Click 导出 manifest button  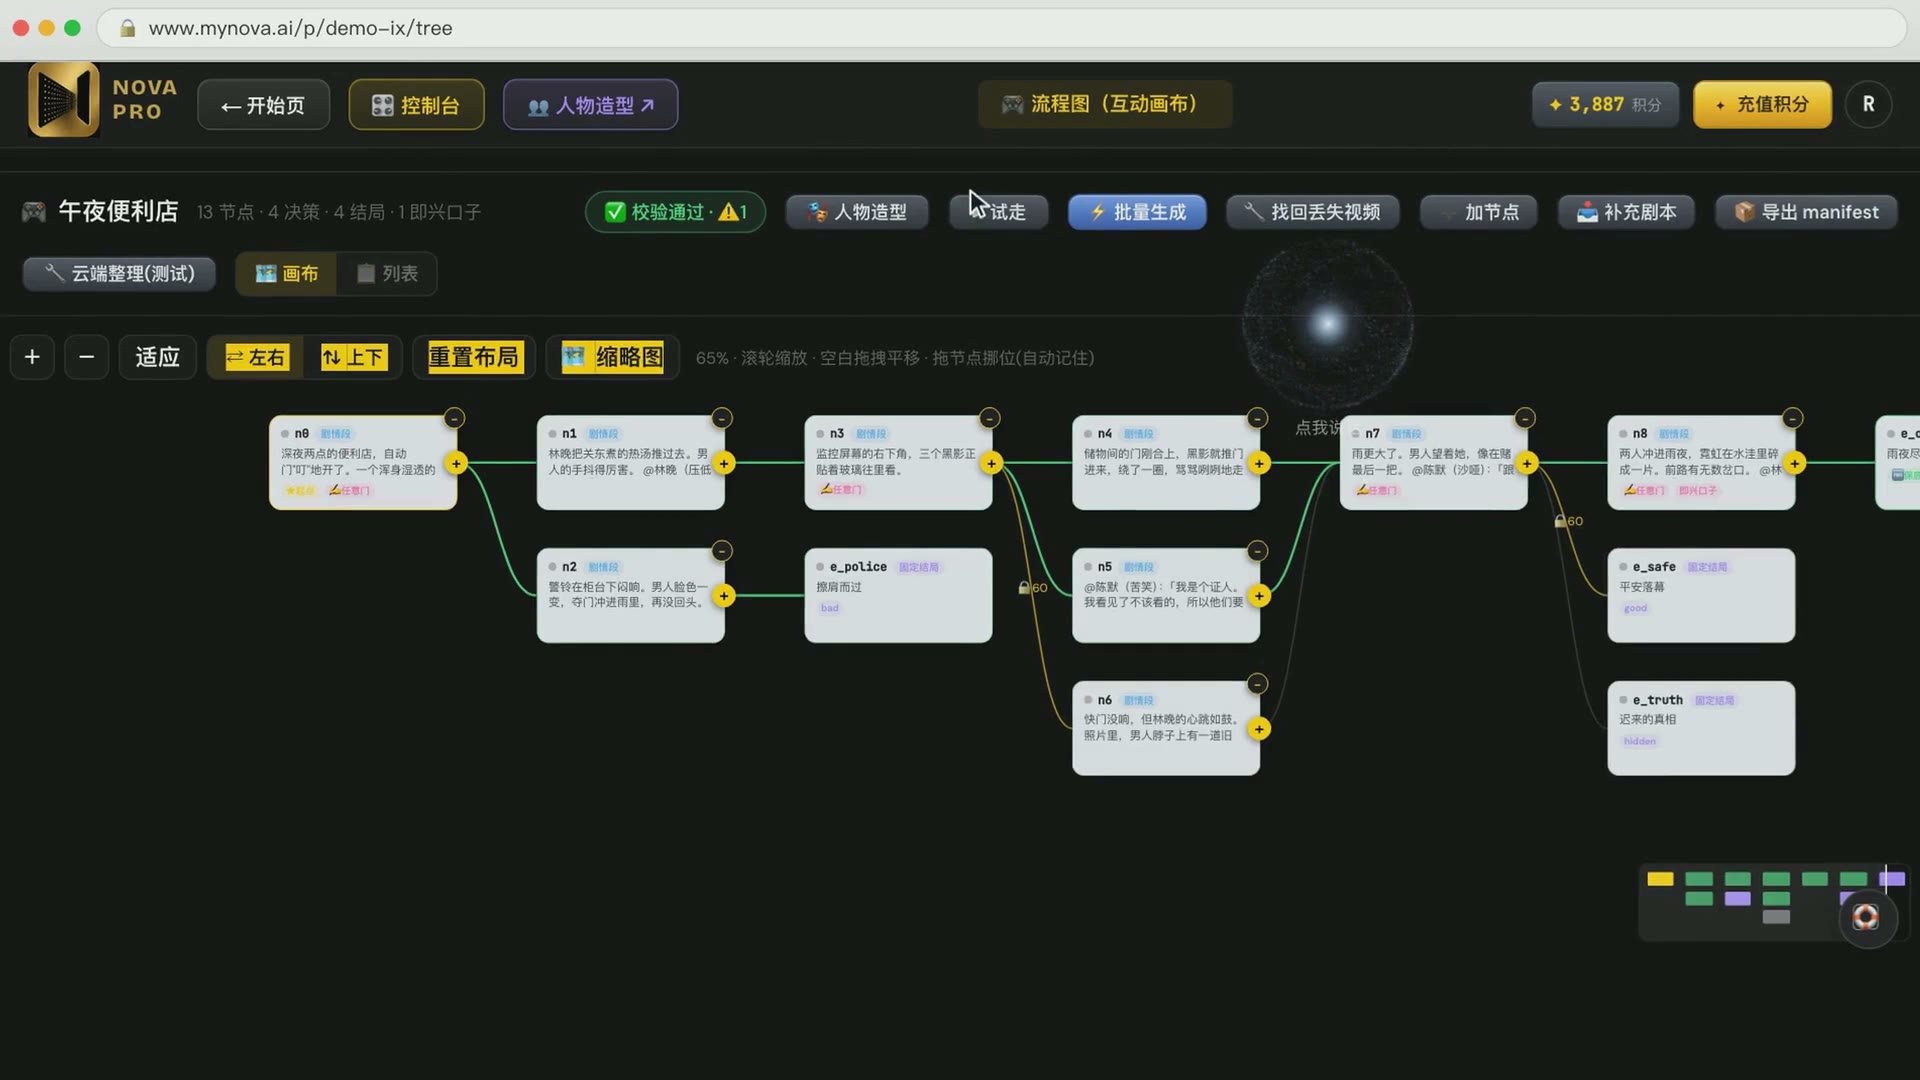coord(1806,212)
